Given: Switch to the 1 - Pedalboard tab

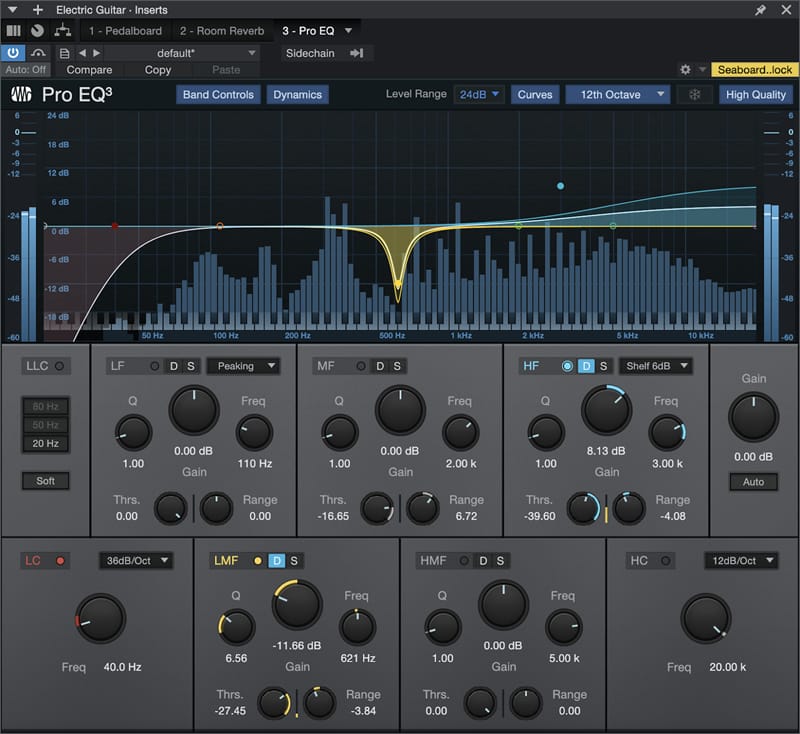Looking at the screenshot, I should pos(125,31).
